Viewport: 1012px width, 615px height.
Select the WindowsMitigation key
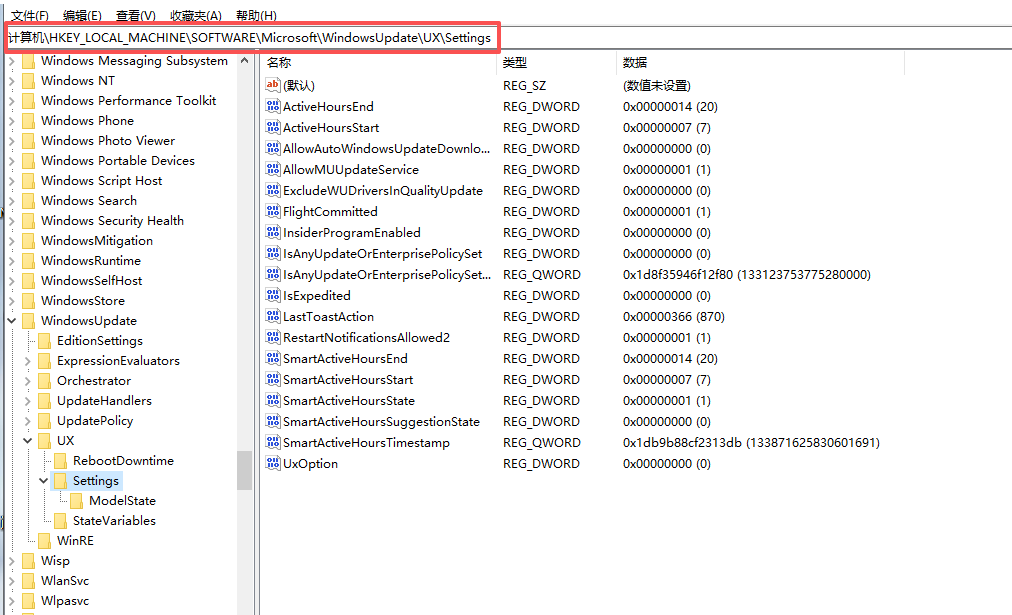(x=97, y=241)
